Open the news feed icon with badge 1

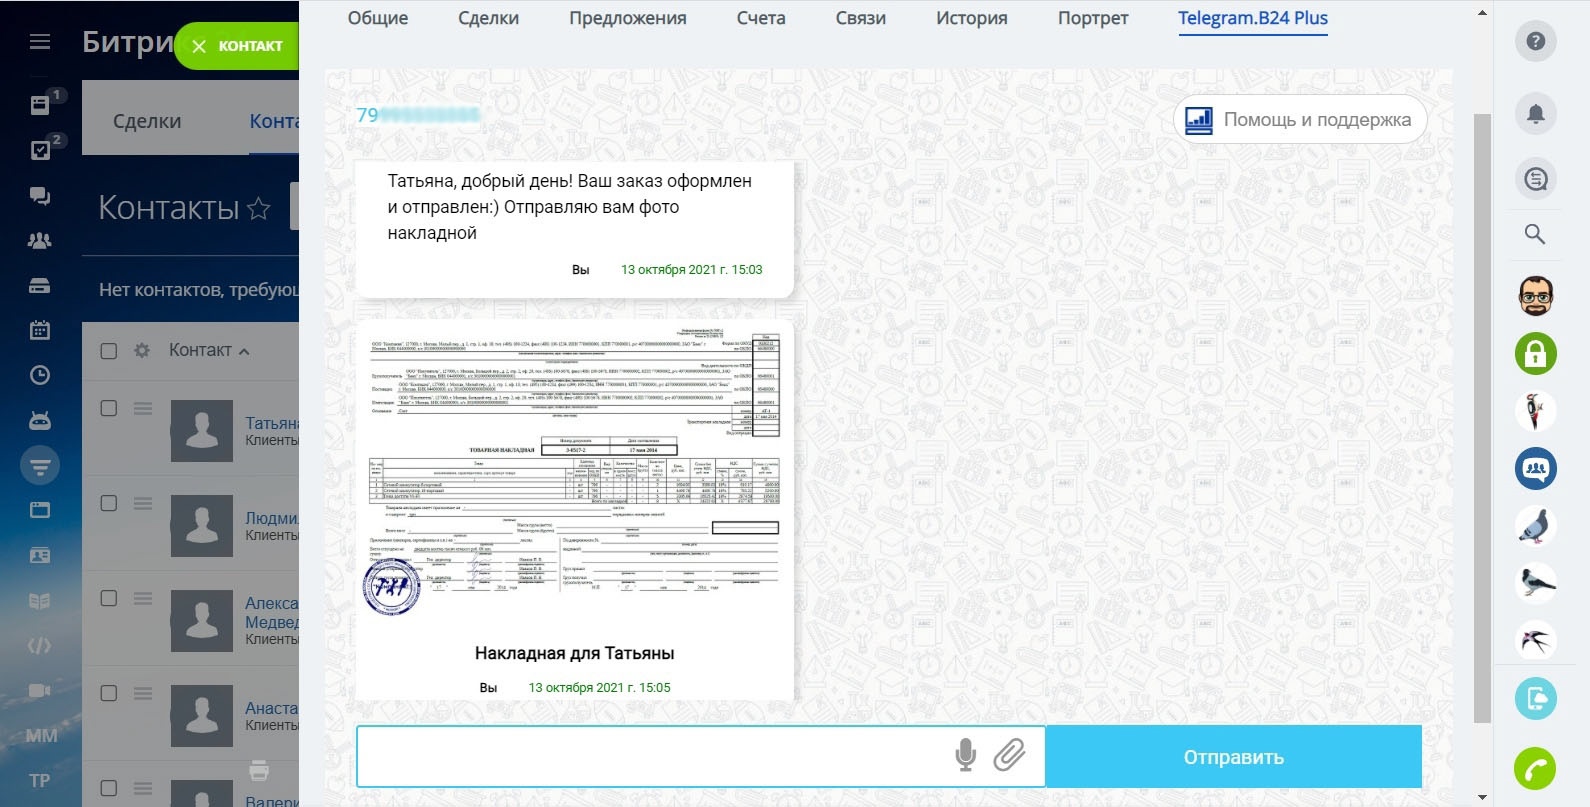[40, 105]
